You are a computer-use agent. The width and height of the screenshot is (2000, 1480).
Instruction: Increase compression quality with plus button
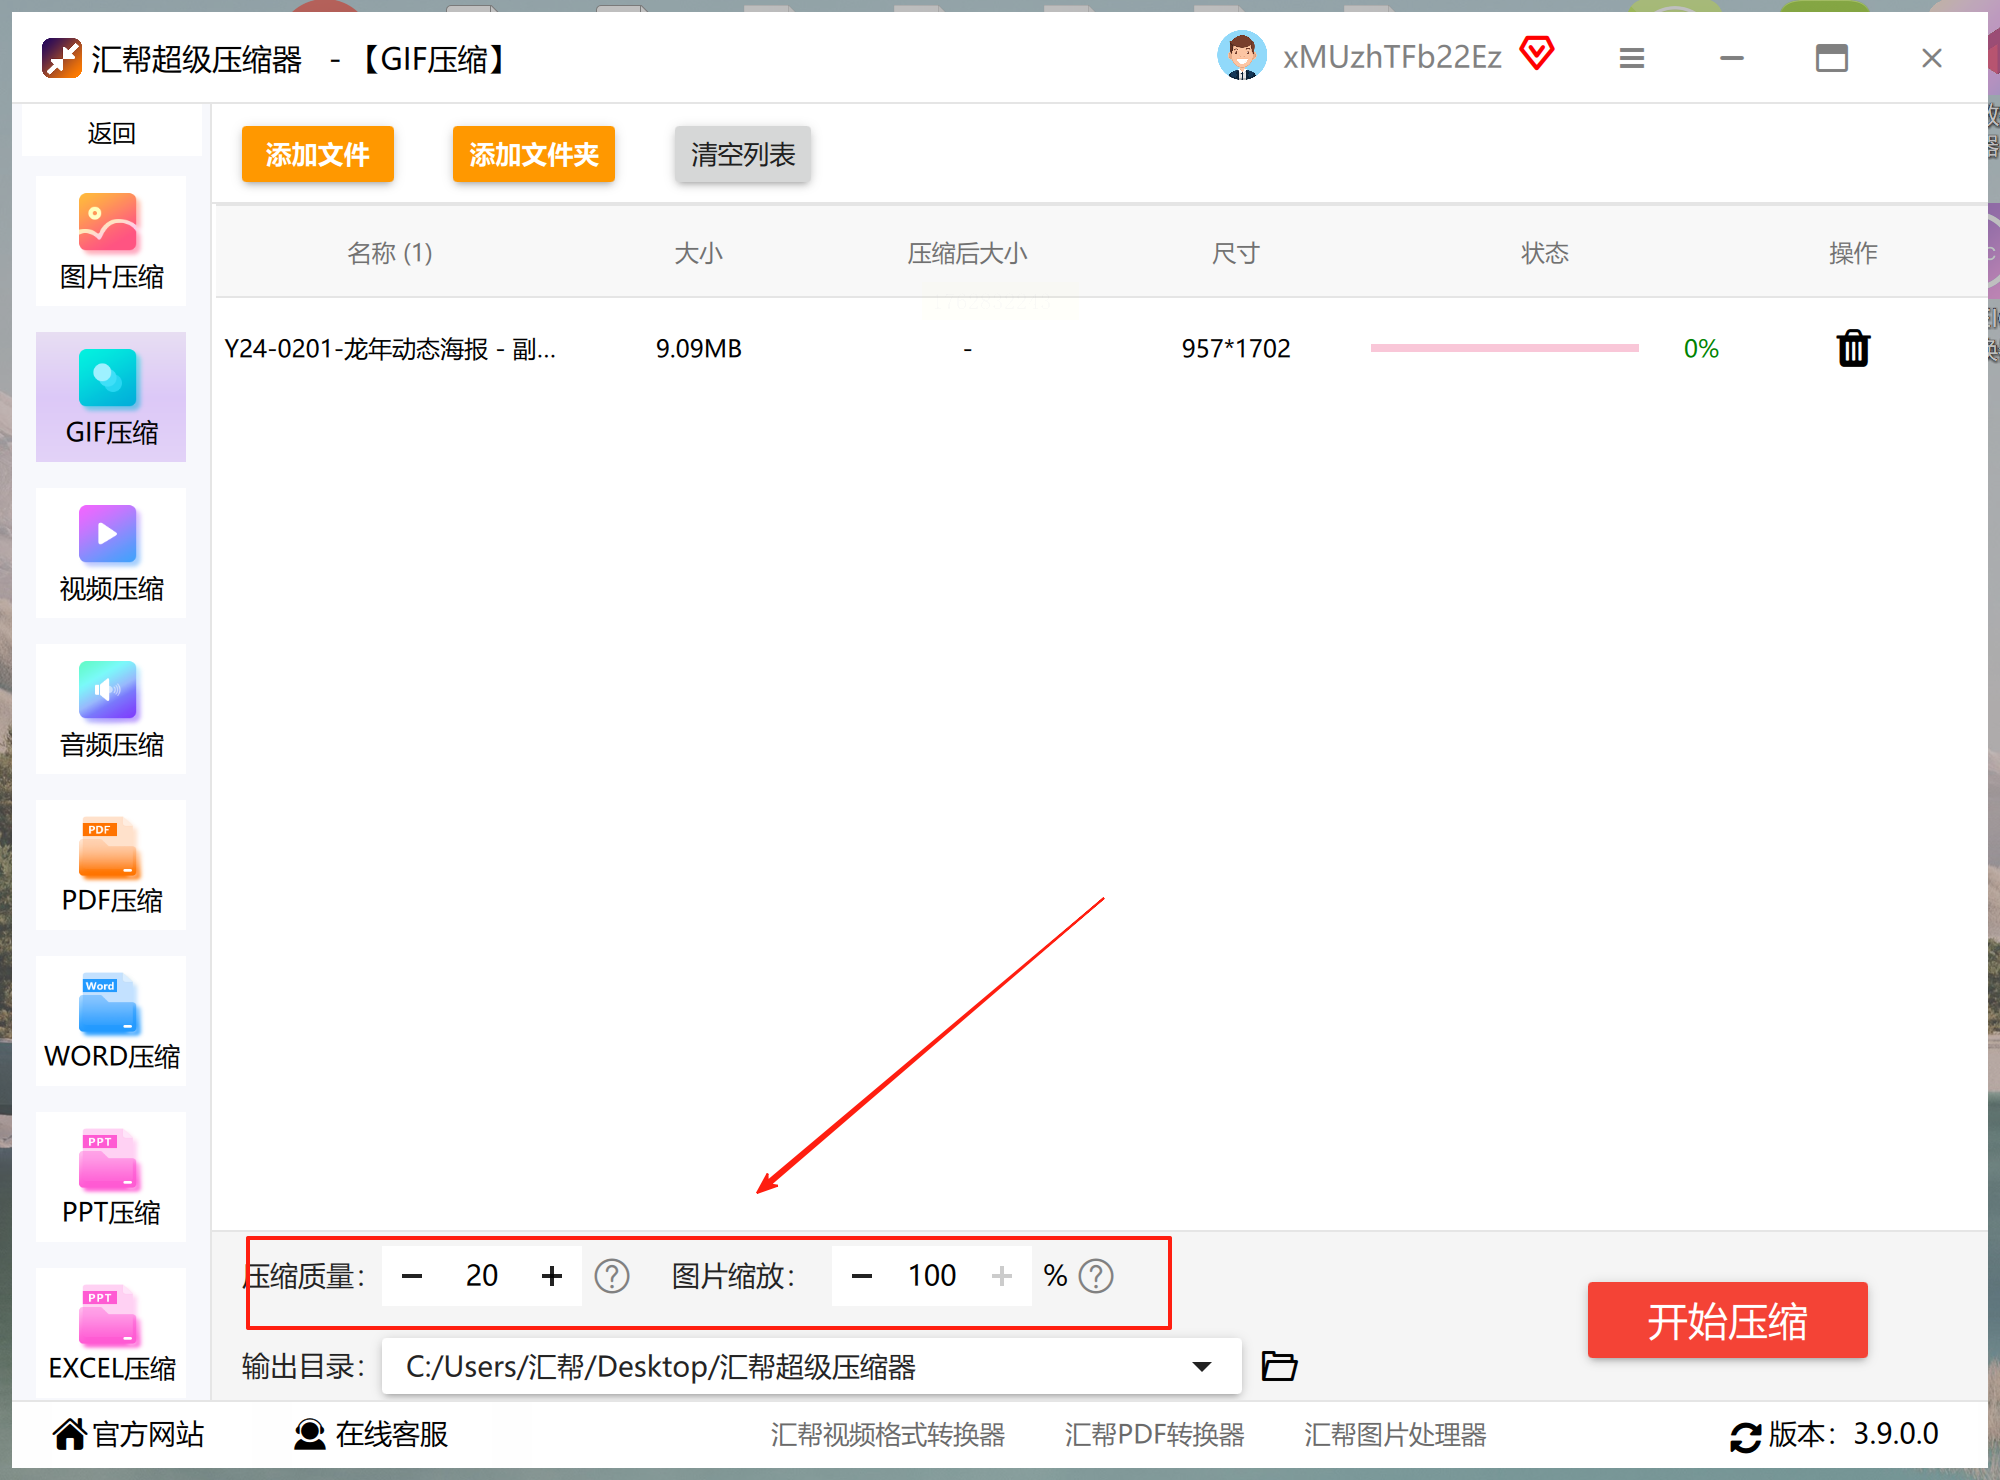[x=551, y=1276]
